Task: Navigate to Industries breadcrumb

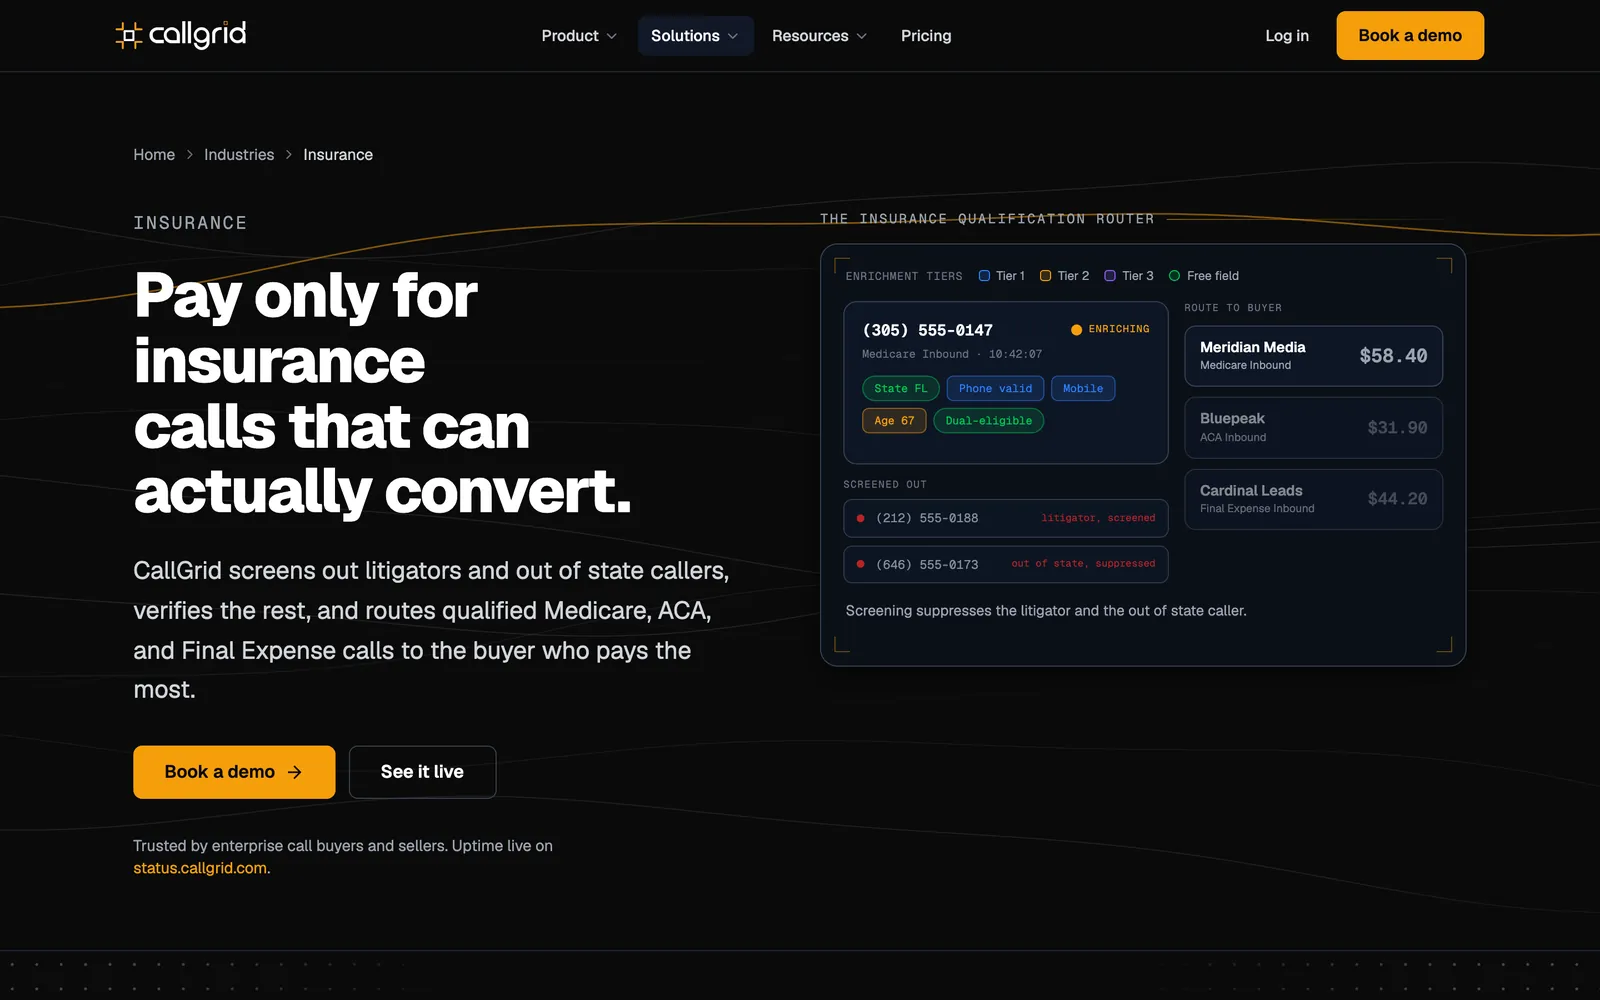Action: click(239, 155)
